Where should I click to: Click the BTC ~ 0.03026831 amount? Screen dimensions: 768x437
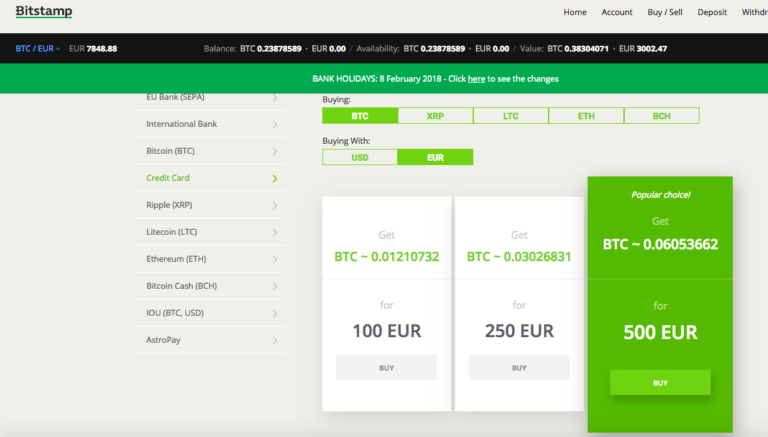[x=519, y=257]
